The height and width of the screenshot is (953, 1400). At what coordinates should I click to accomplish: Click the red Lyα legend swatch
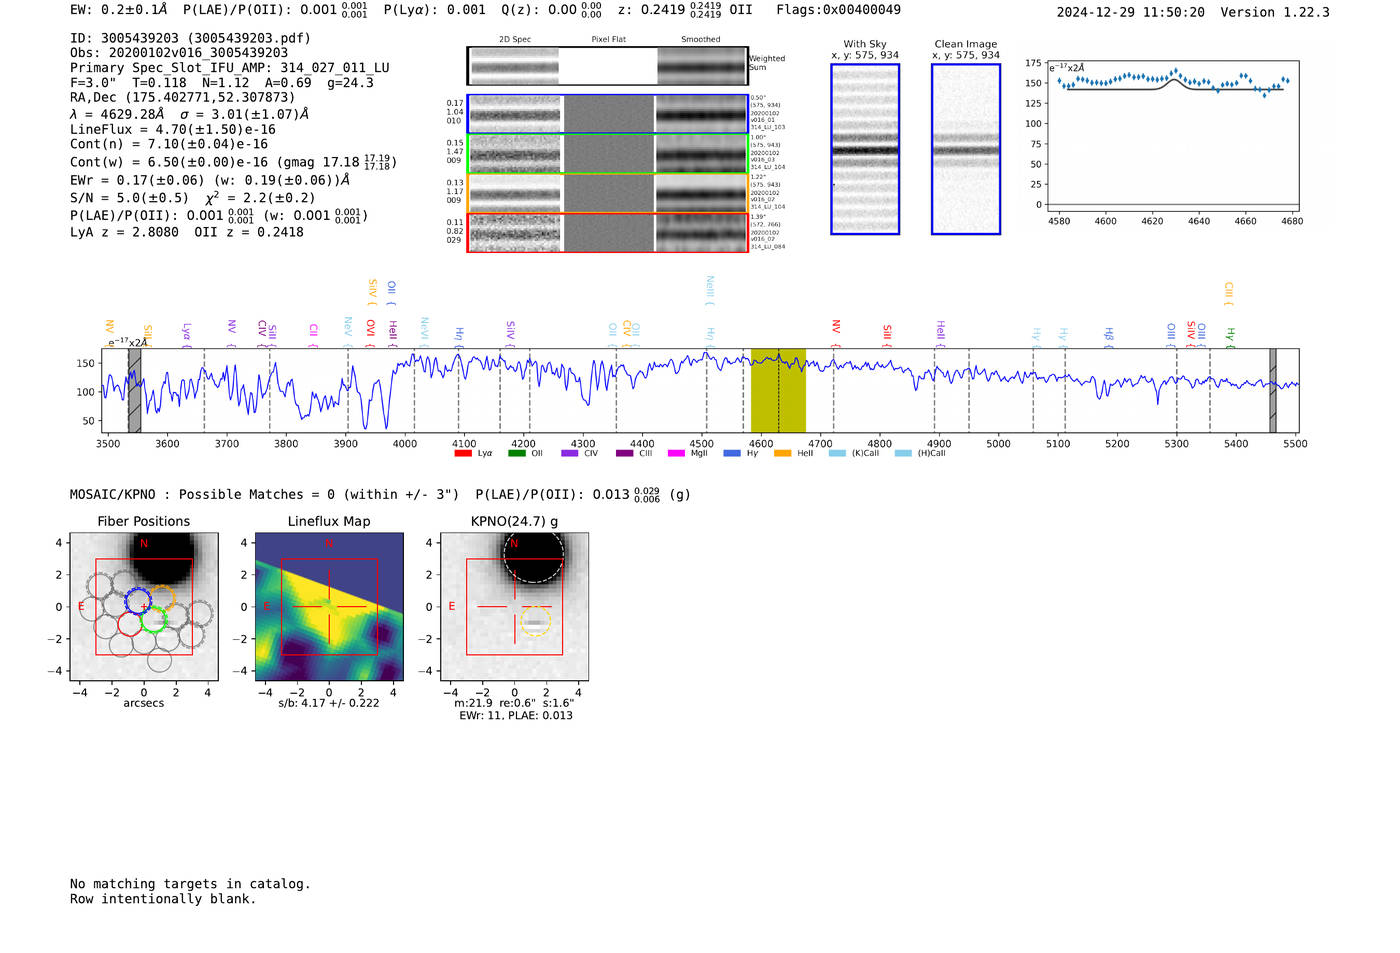[x=462, y=454]
